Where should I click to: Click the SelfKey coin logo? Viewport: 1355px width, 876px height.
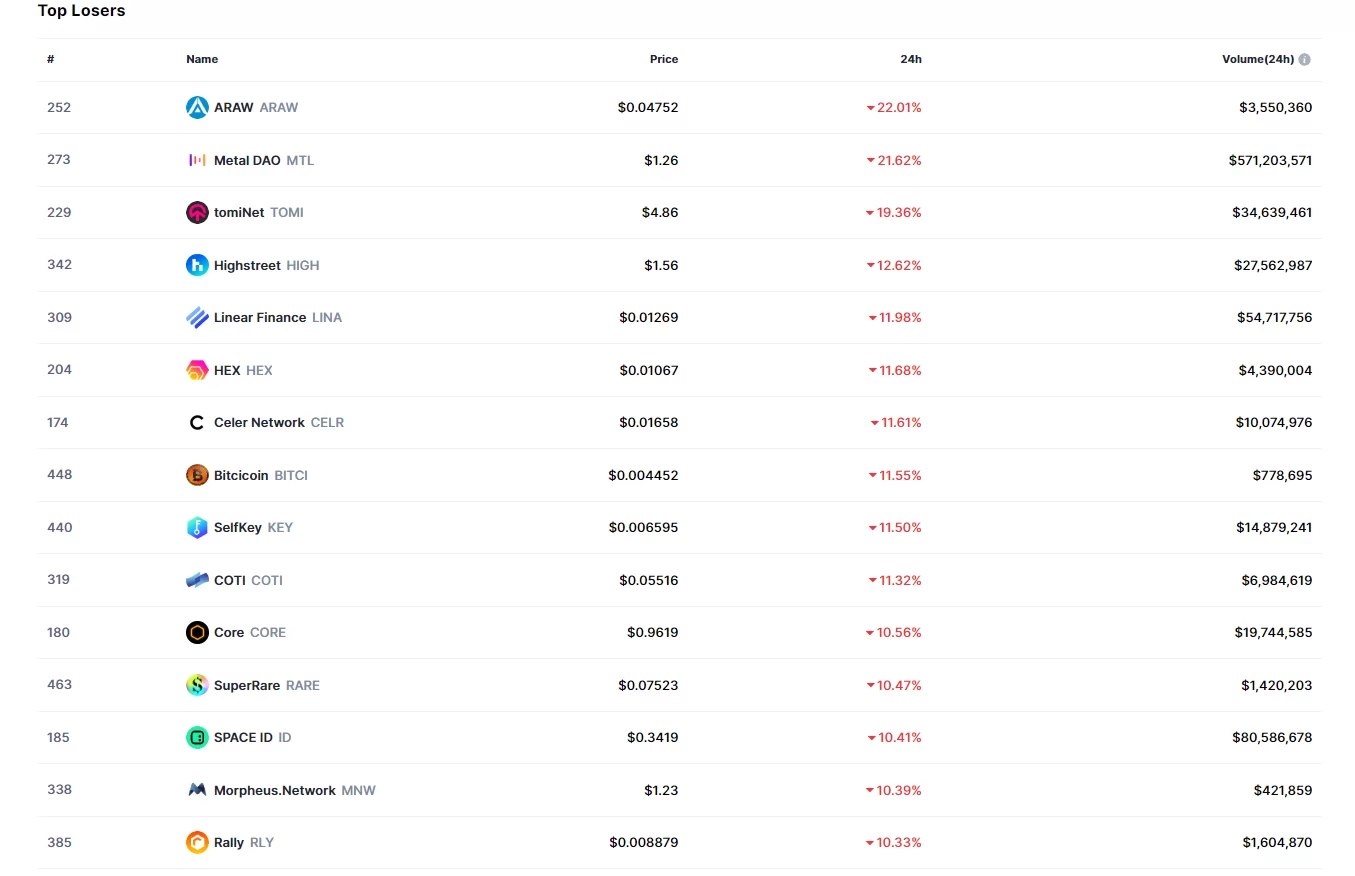point(197,527)
